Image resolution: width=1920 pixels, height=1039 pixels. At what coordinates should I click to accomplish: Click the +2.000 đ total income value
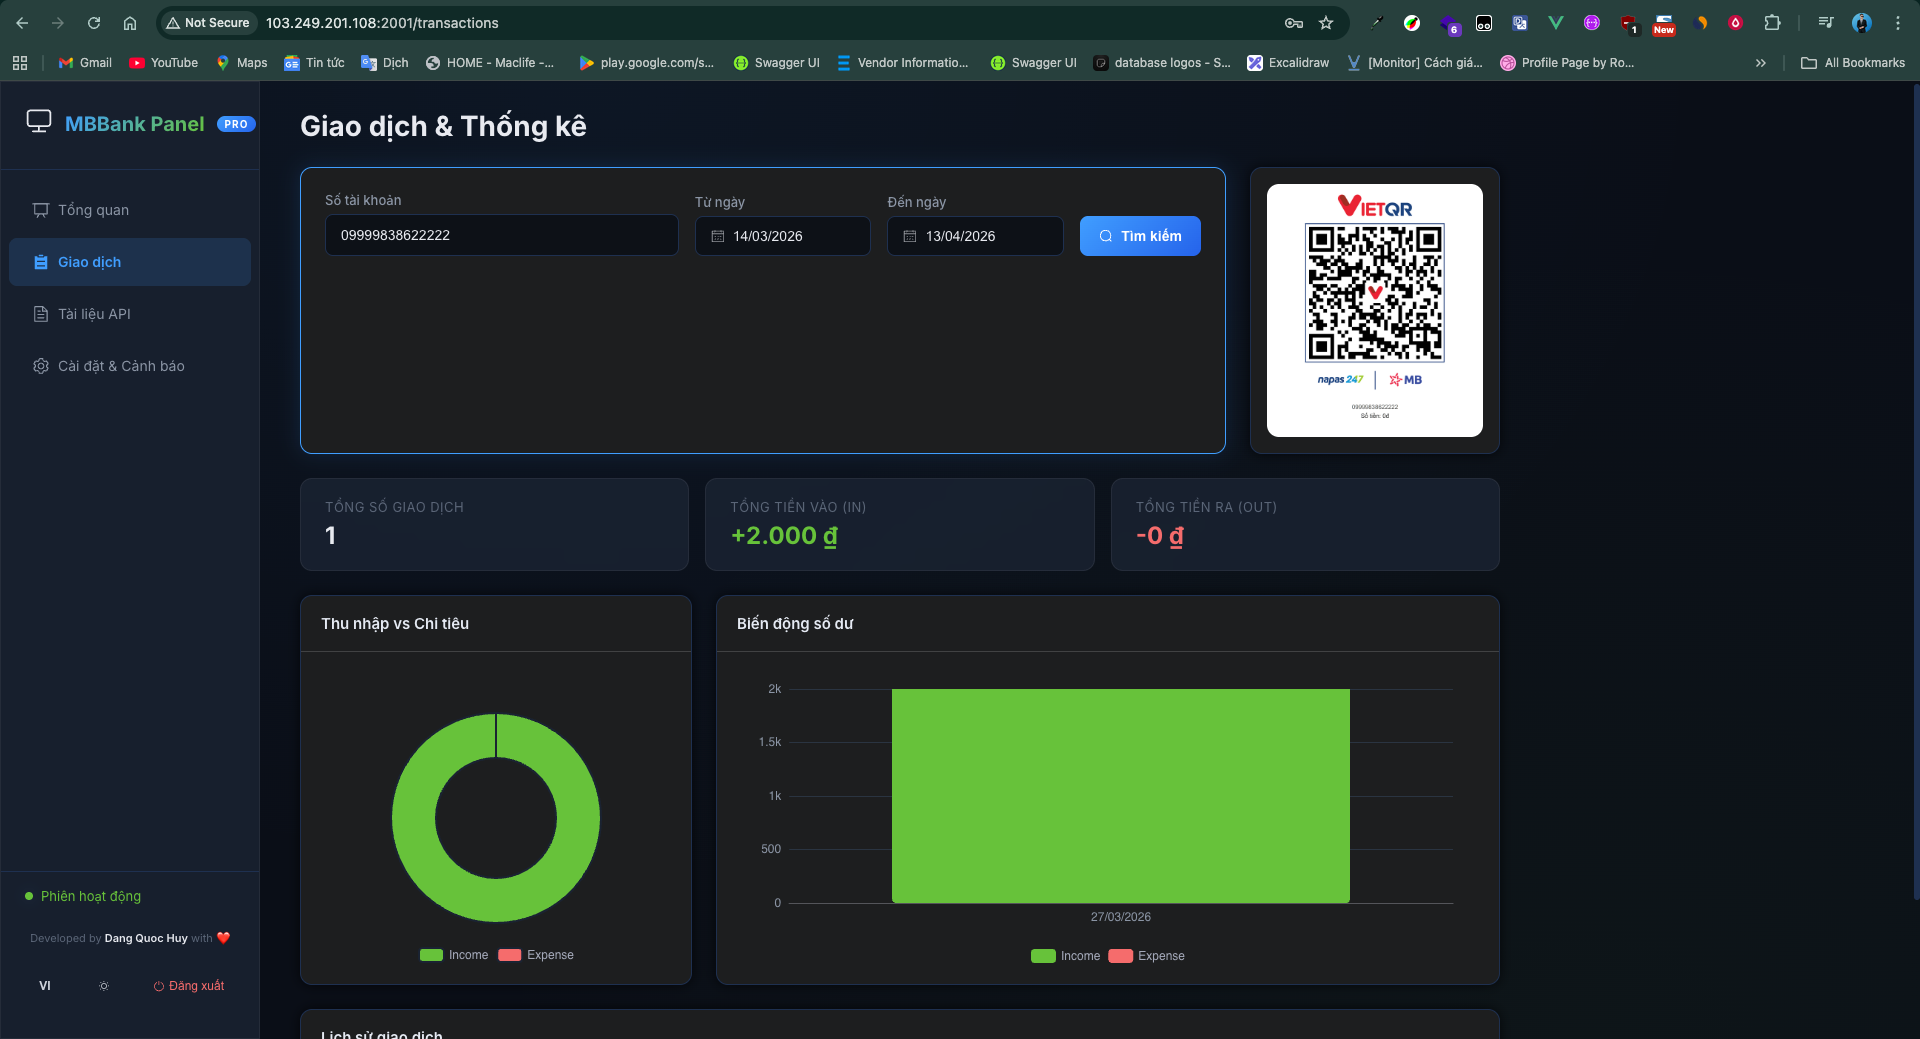(784, 535)
